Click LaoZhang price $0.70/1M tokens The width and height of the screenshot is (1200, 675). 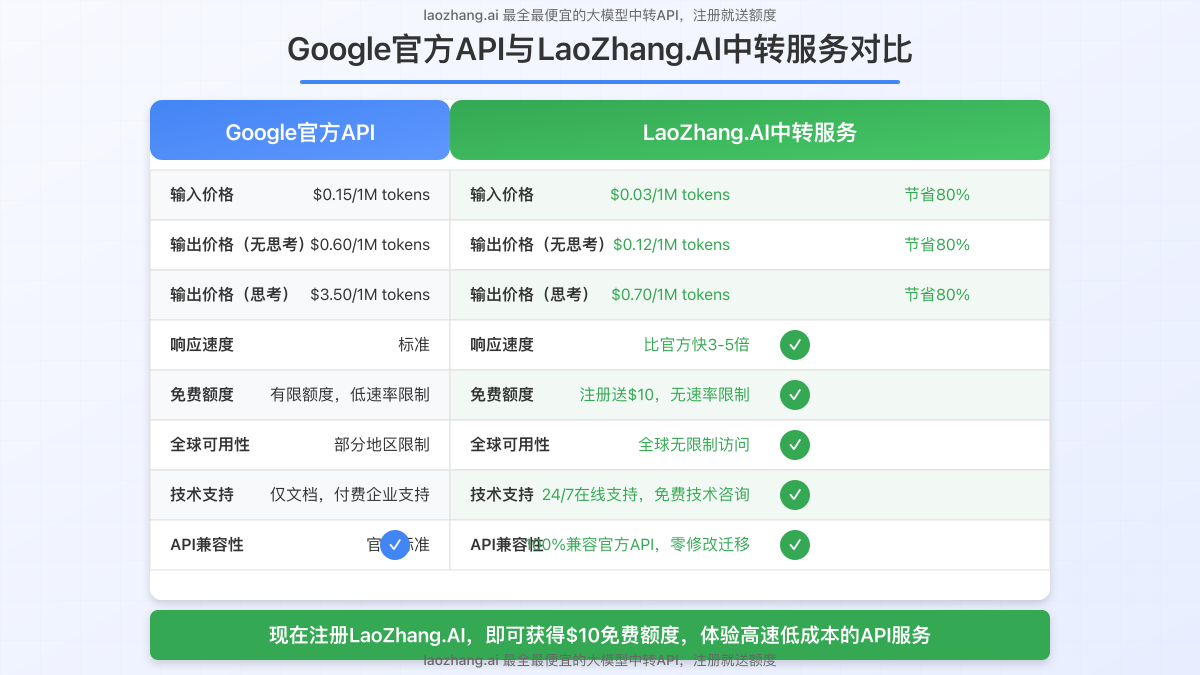coord(670,295)
